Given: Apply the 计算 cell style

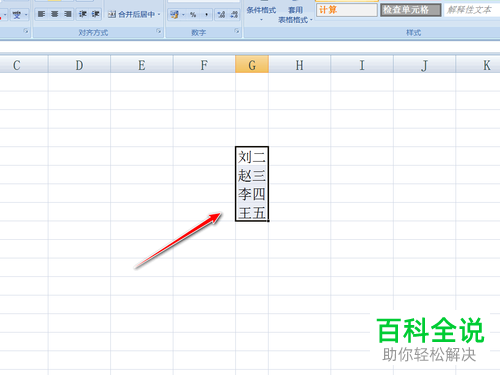Looking at the screenshot, I should pyautogui.click(x=347, y=10).
